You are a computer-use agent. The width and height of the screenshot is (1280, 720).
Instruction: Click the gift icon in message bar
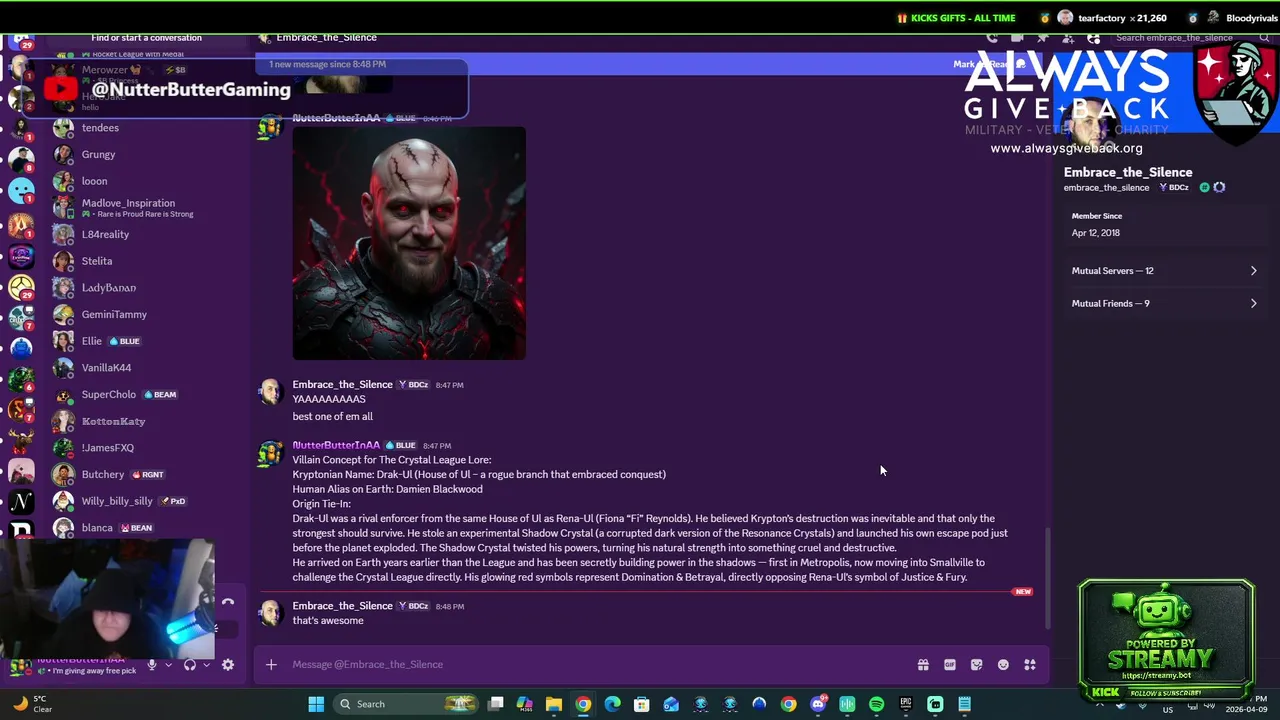[x=923, y=665]
